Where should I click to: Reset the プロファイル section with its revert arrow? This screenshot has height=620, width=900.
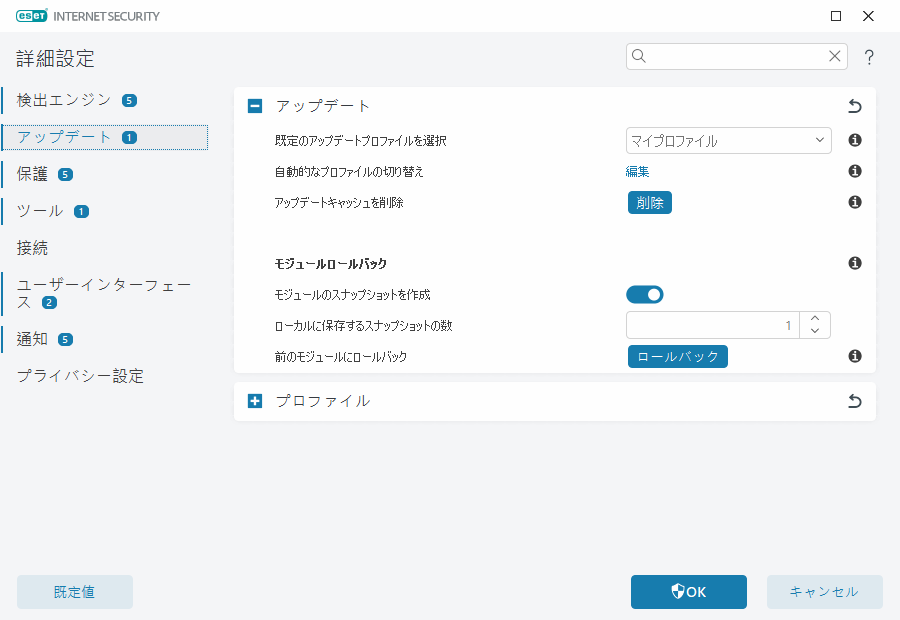[854, 400]
